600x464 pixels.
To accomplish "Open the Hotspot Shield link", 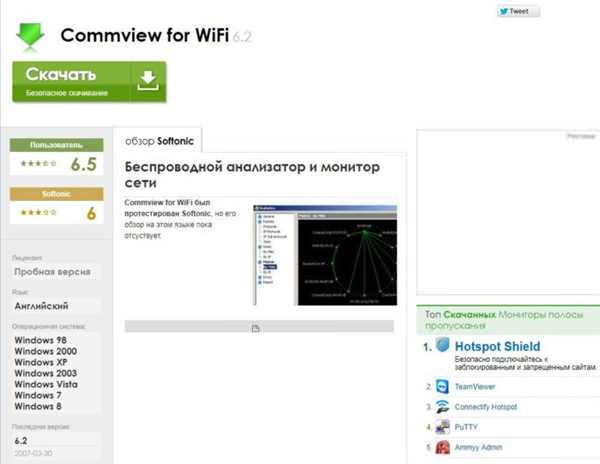I will [x=497, y=347].
